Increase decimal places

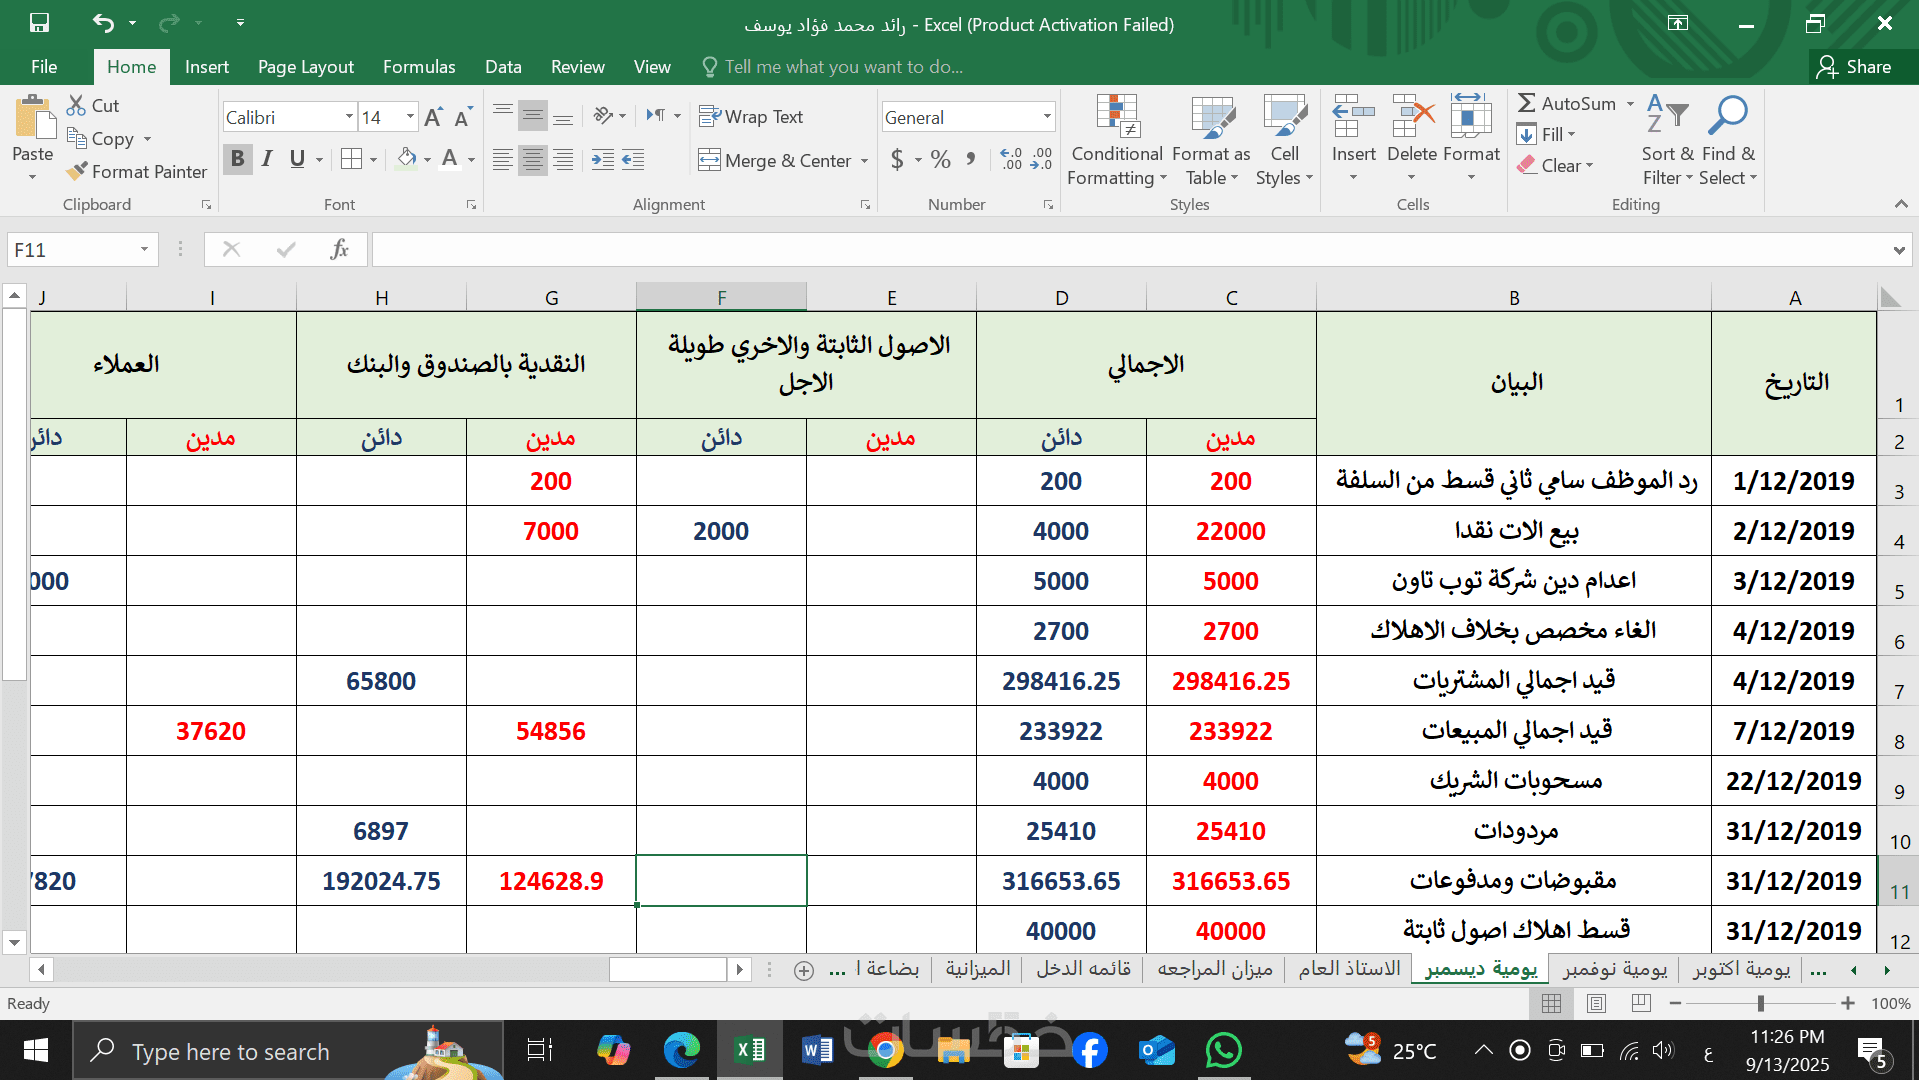(x=1011, y=159)
